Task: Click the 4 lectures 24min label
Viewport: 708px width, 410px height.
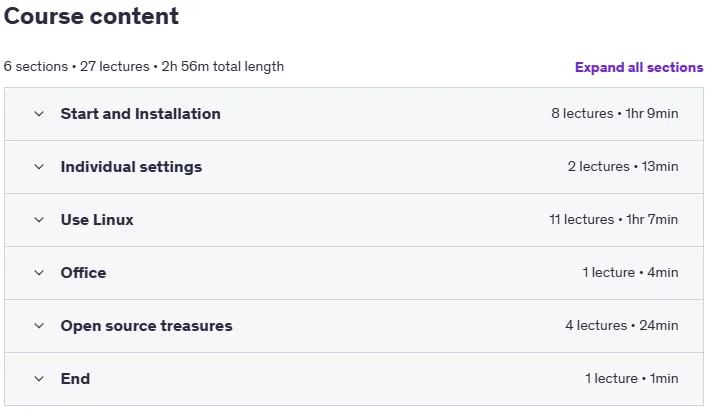Action: (x=622, y=325)
